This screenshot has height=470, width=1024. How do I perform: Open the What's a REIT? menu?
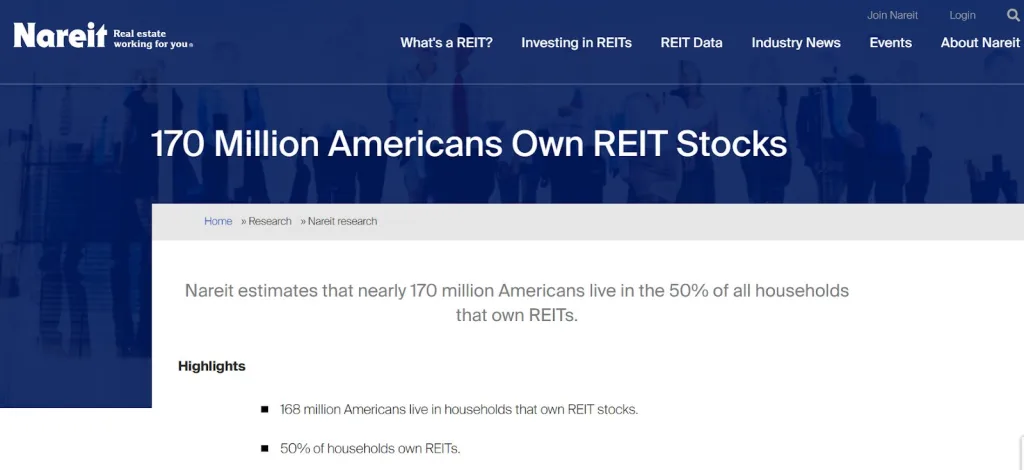(x=446, y=43)
